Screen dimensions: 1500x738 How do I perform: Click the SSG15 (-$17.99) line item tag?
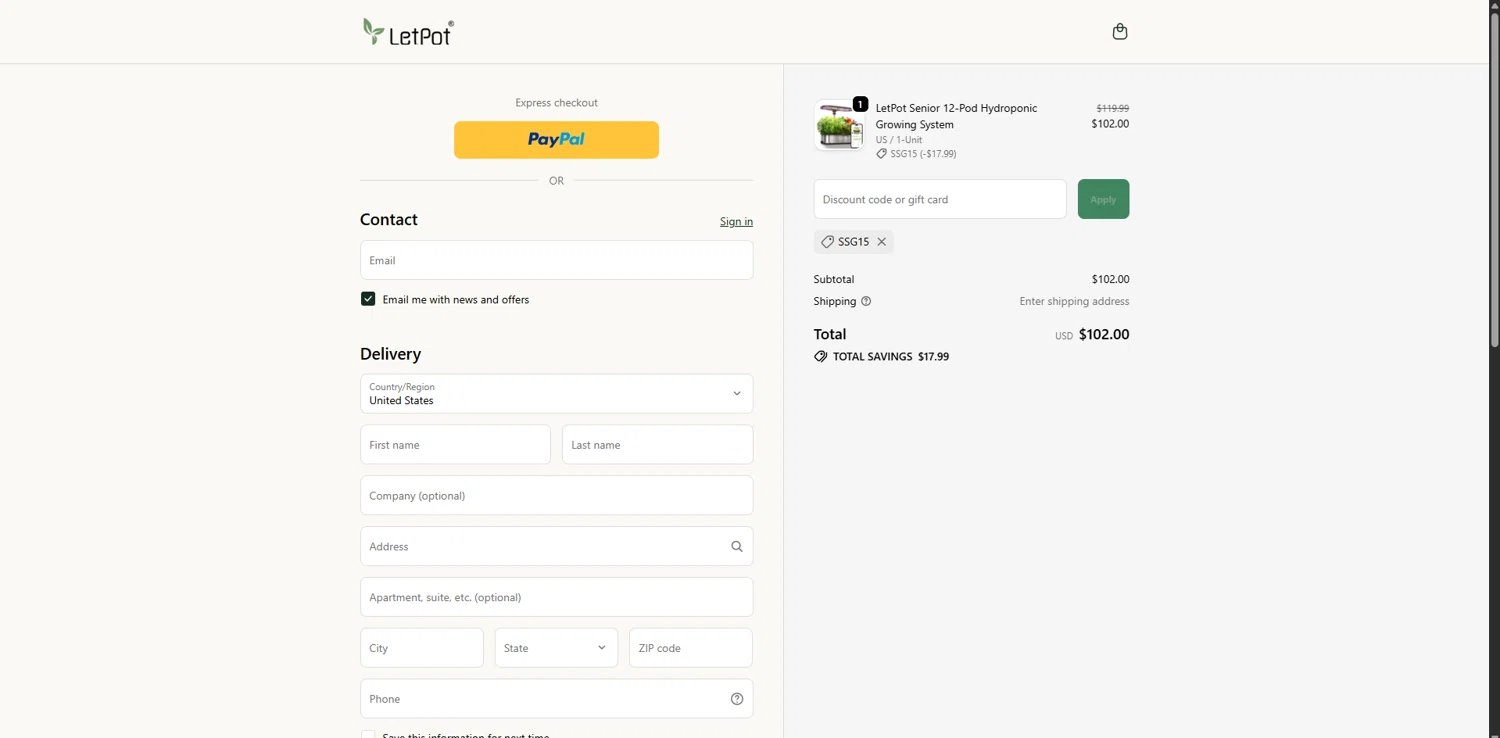coord(917,154)
